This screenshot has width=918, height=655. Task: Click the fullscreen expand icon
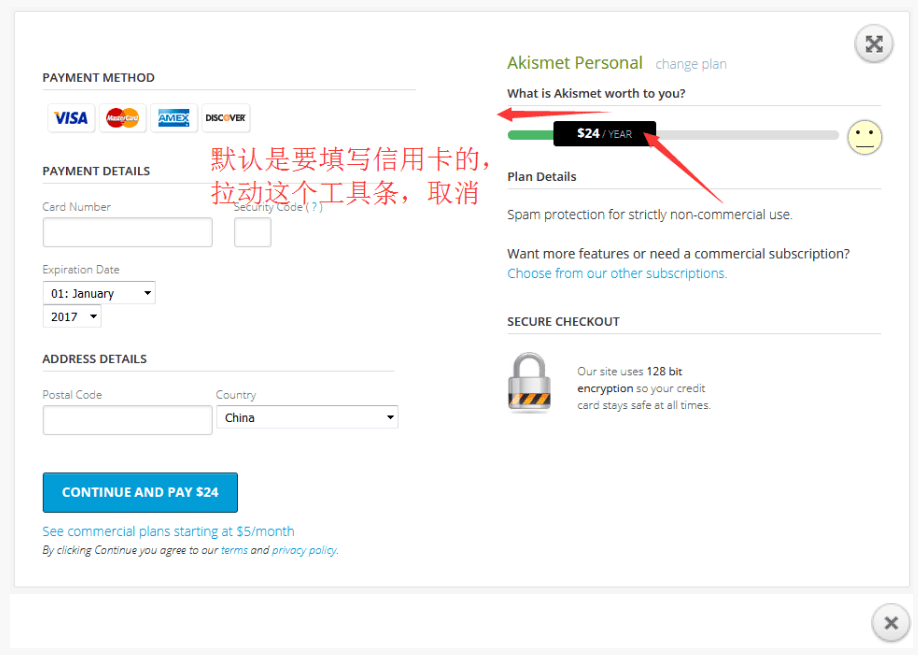873,44
